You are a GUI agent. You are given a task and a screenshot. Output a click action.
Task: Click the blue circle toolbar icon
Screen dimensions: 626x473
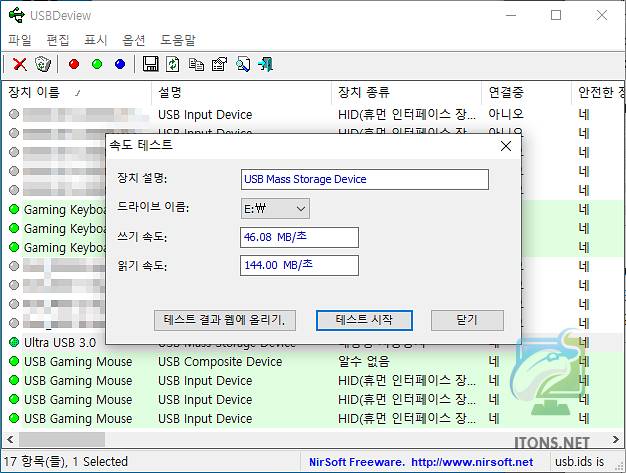tap(120, 64)
